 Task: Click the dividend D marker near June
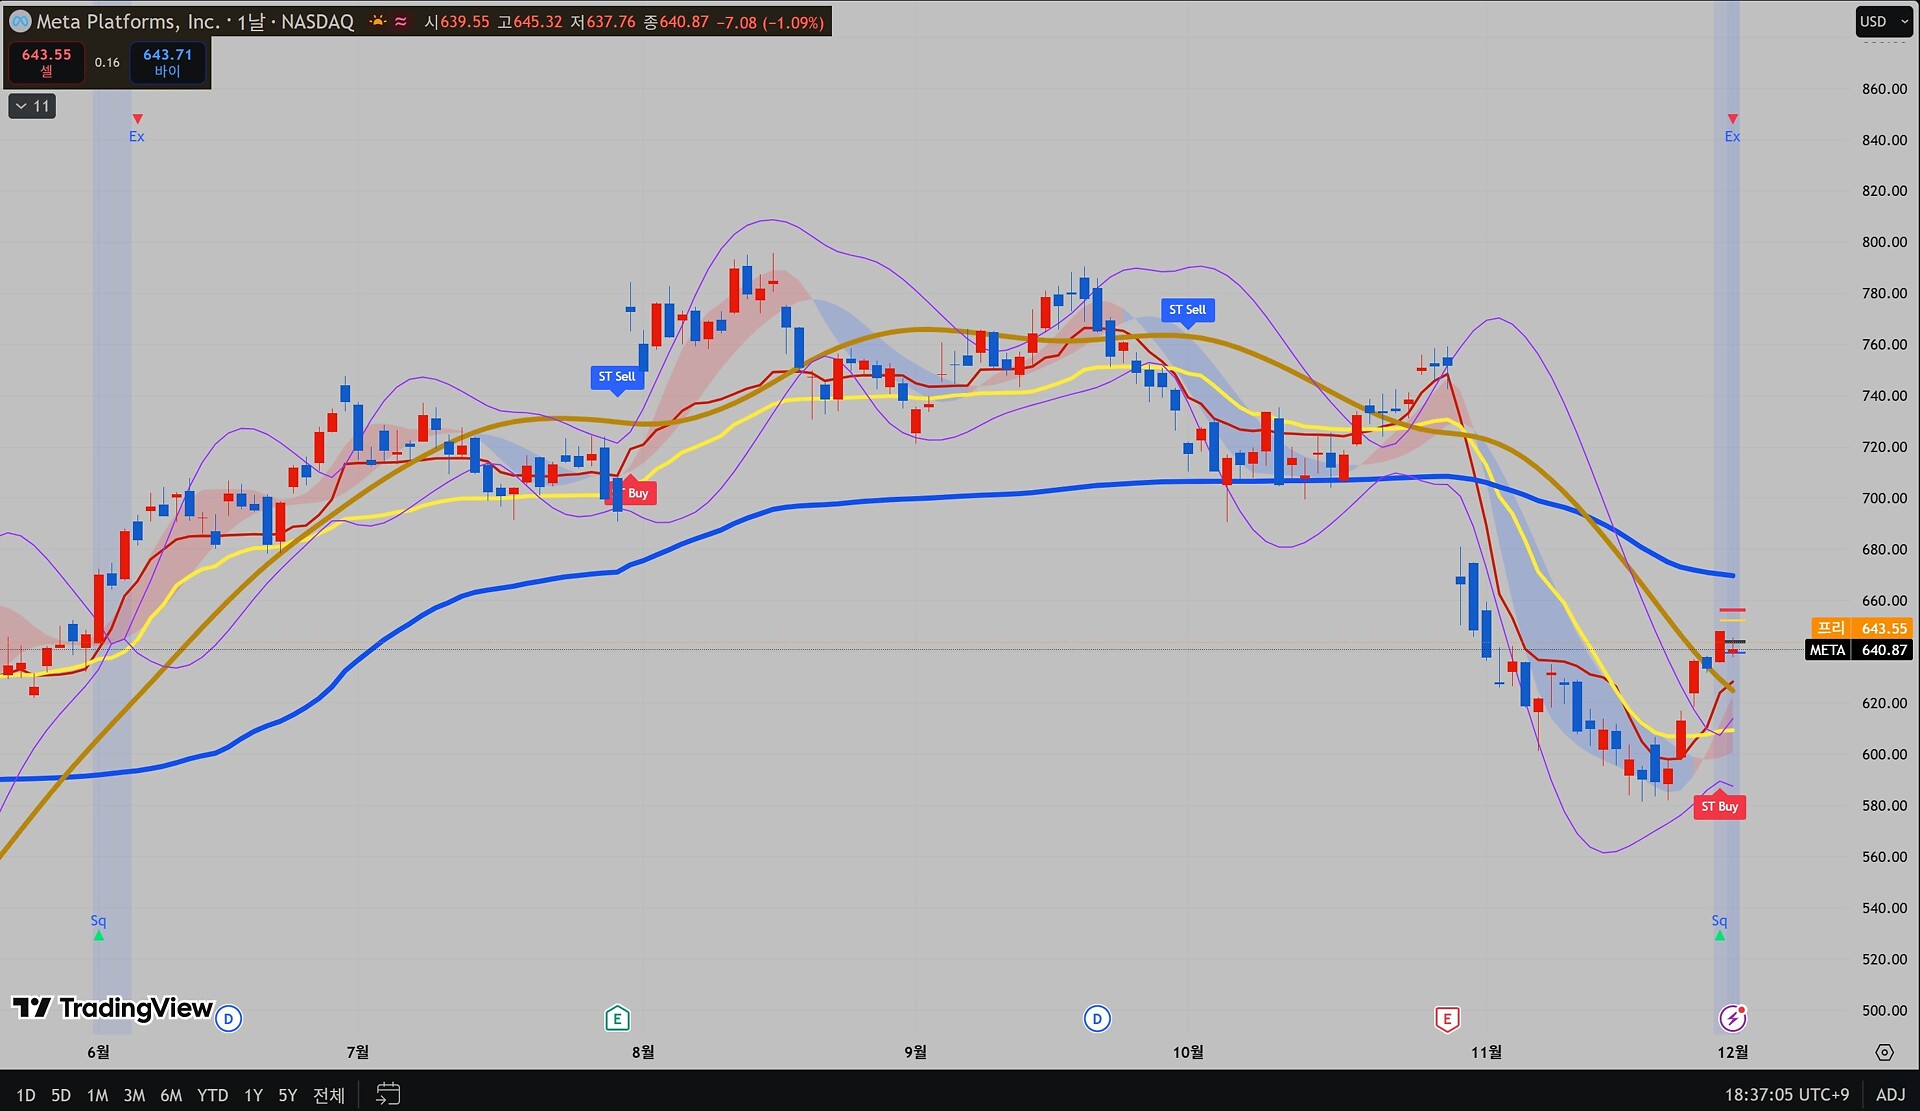click(228, 1019)
